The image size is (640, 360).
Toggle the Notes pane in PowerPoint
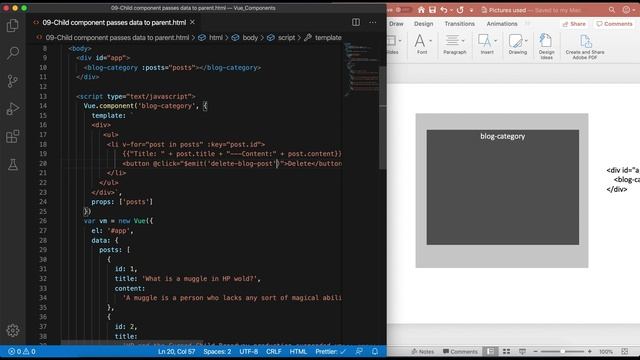click(x=422, y=351)
